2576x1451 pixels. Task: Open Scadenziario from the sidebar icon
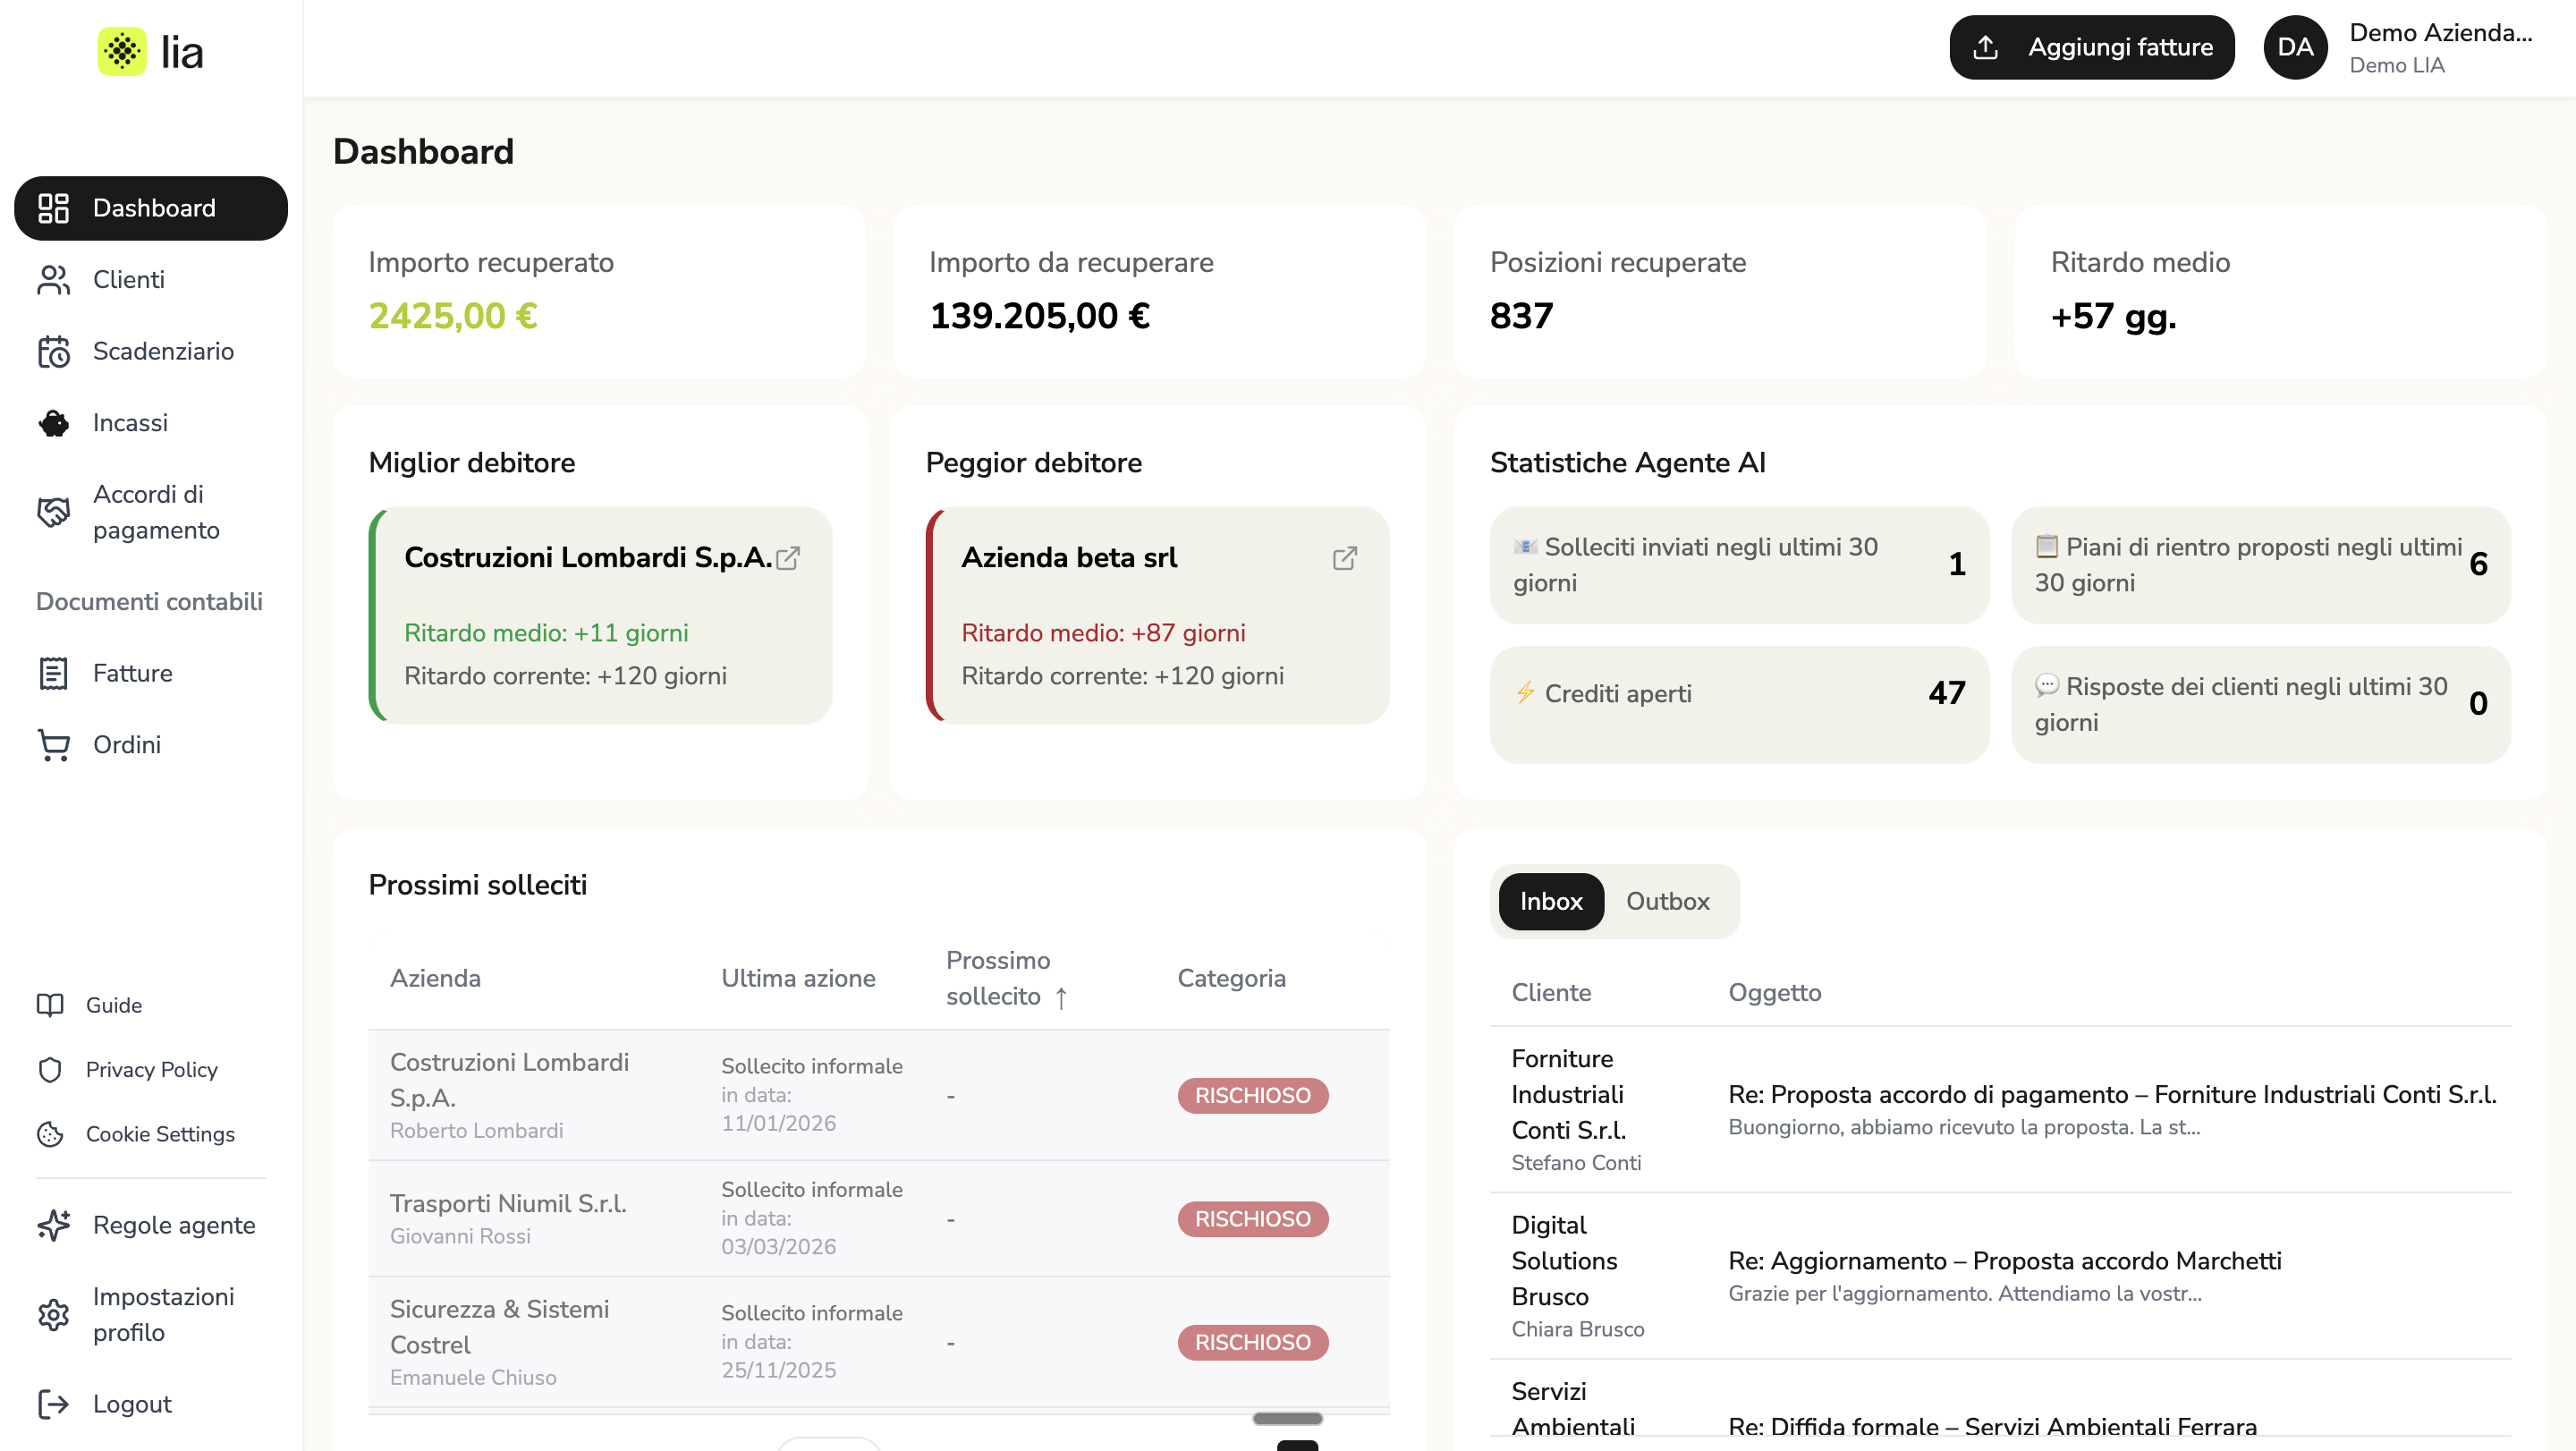pyautogui.click(x=54, y=352)
